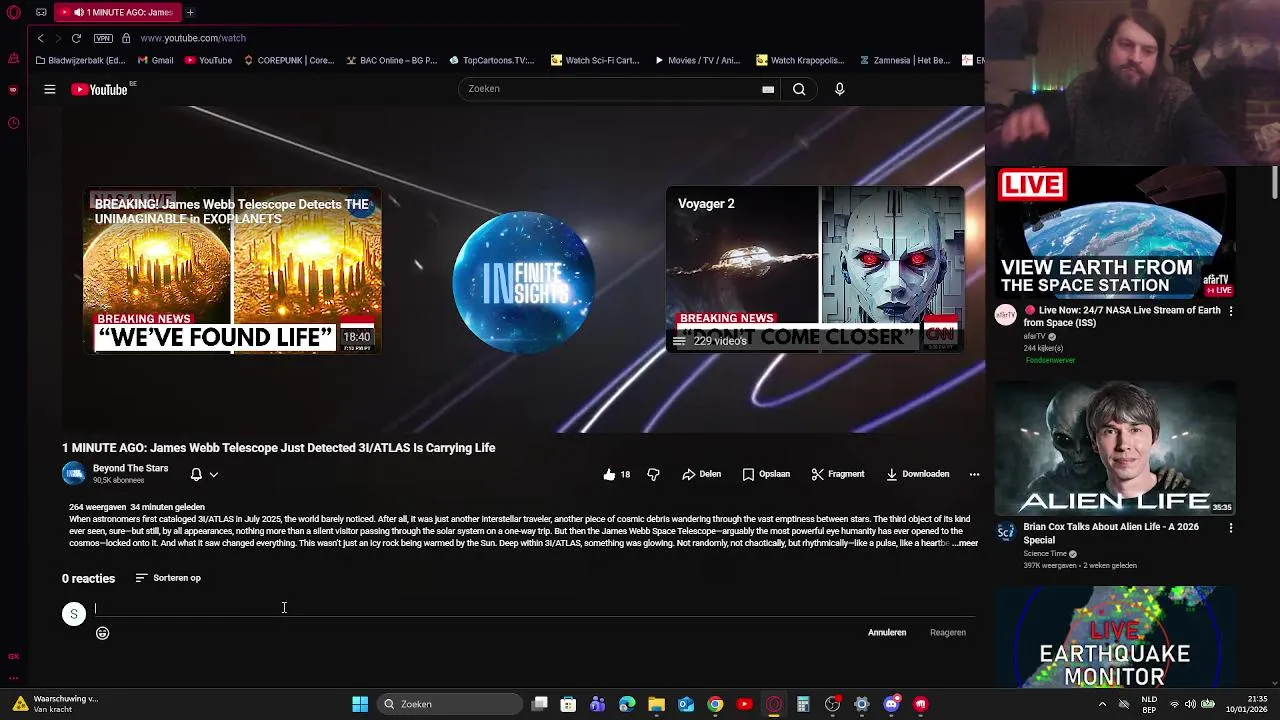Open the YouTube guide hamburger menu

[x=49, y=89]
